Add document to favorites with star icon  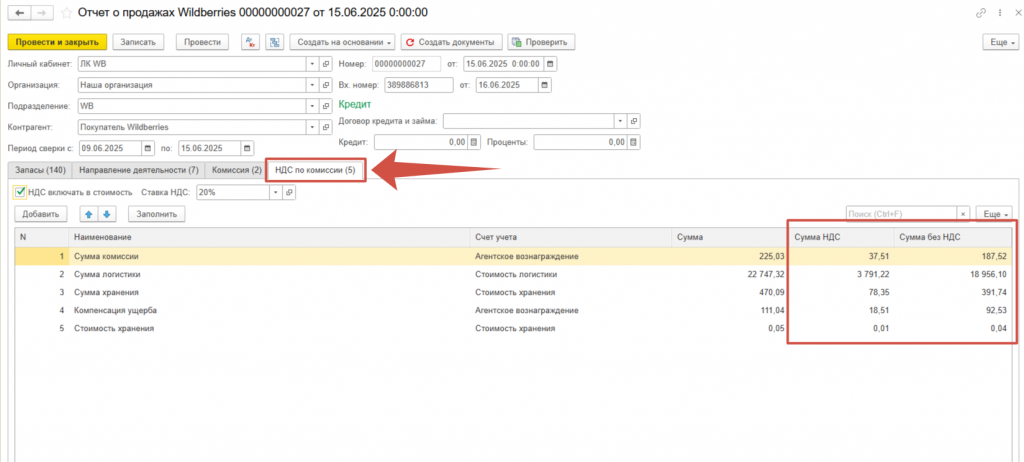[x=65, y=13]
